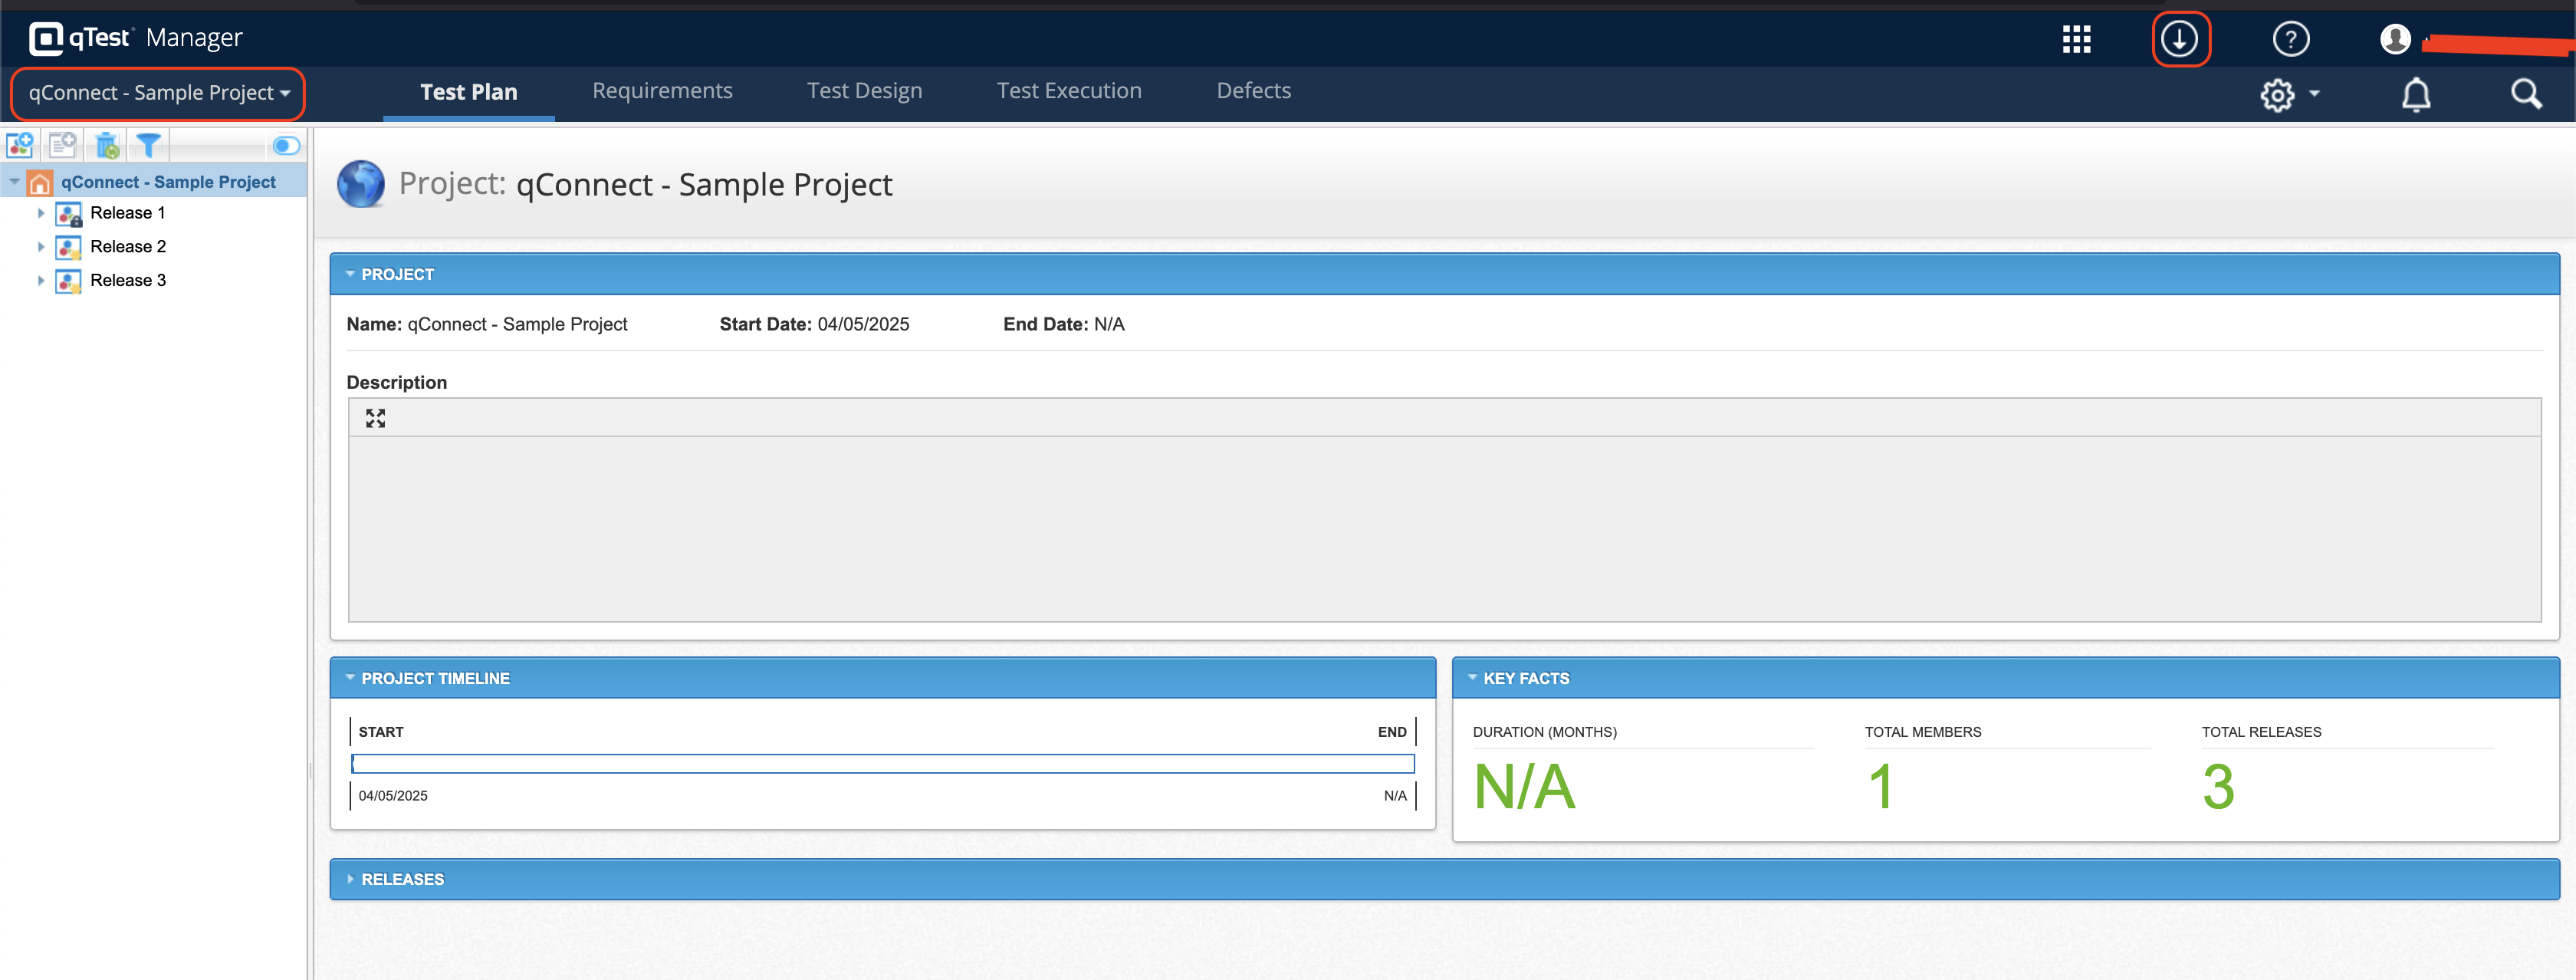
Task: Open the help question mark icon
Action: (2291, 39)
